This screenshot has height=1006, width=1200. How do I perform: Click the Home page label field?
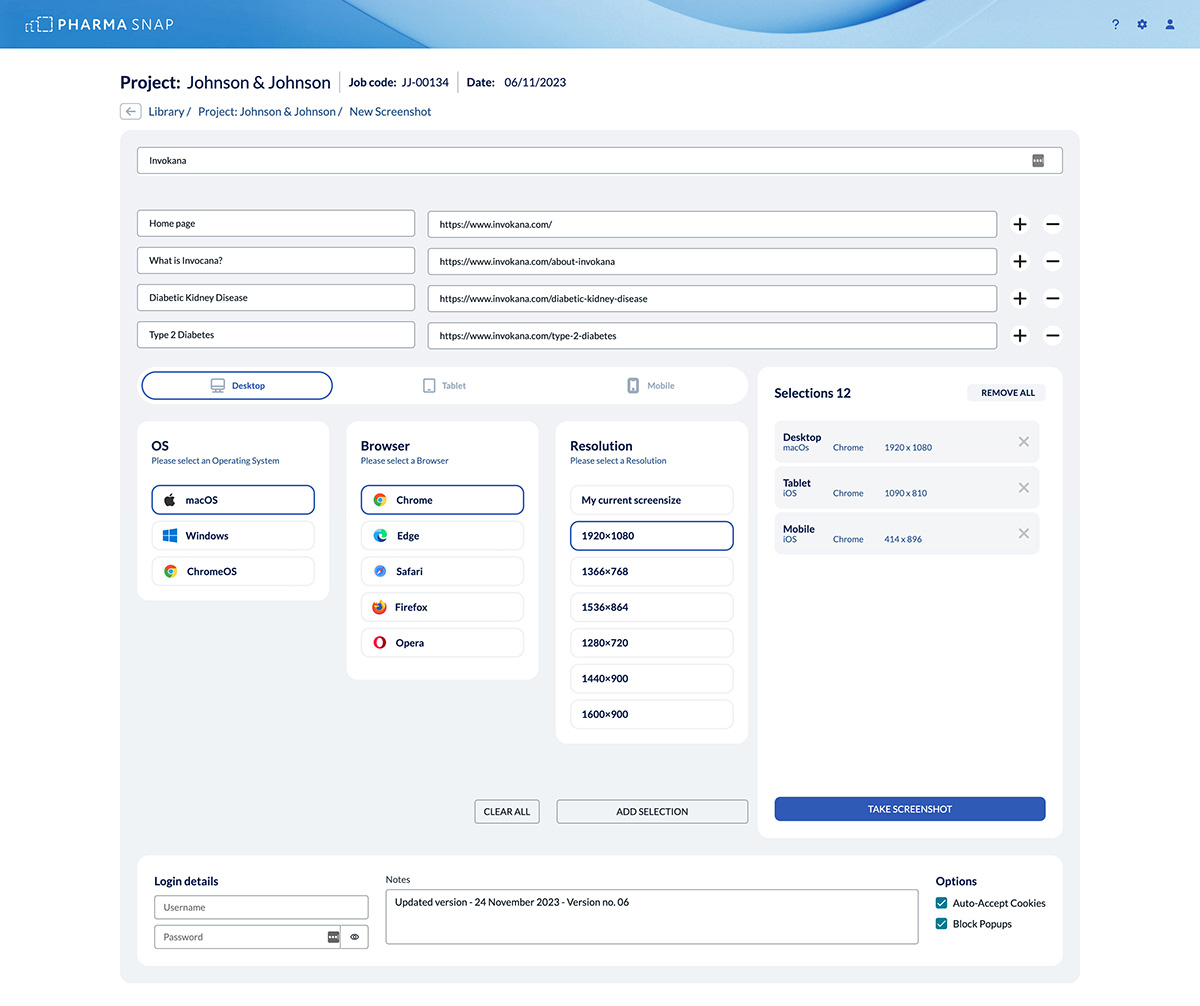[x=276, y=224]
